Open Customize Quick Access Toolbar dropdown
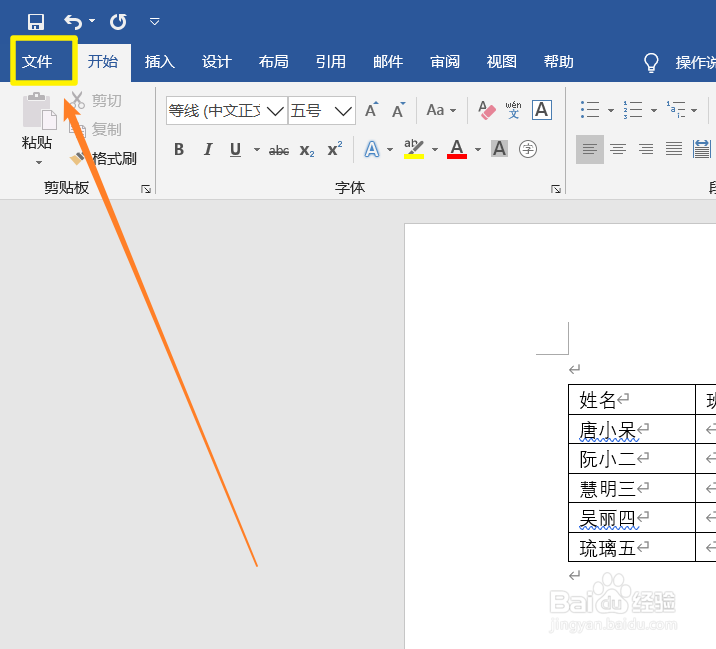 tap(155, 21)
